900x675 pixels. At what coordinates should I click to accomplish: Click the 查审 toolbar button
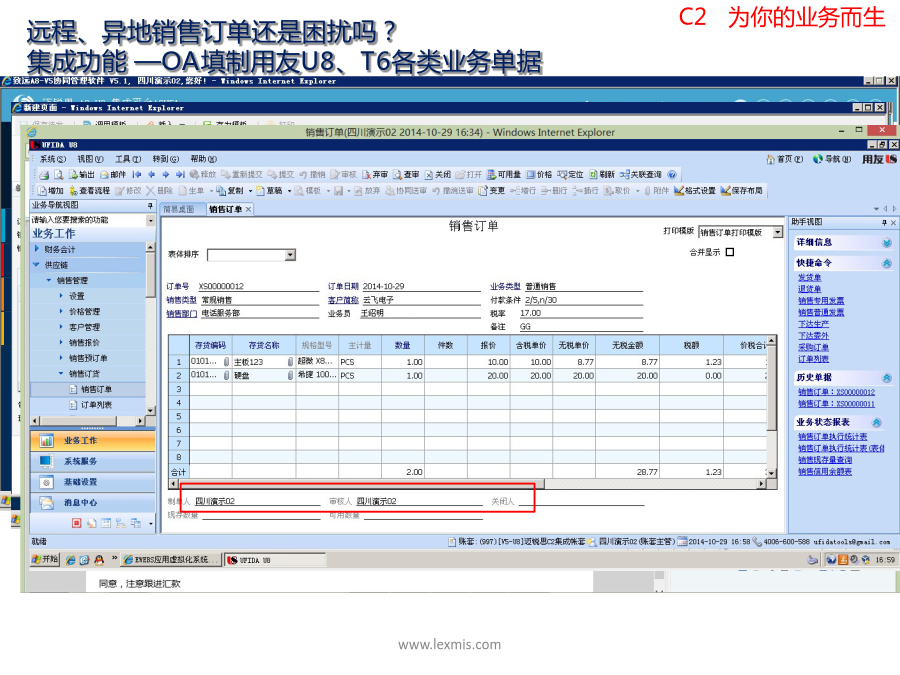coord(406,174)
